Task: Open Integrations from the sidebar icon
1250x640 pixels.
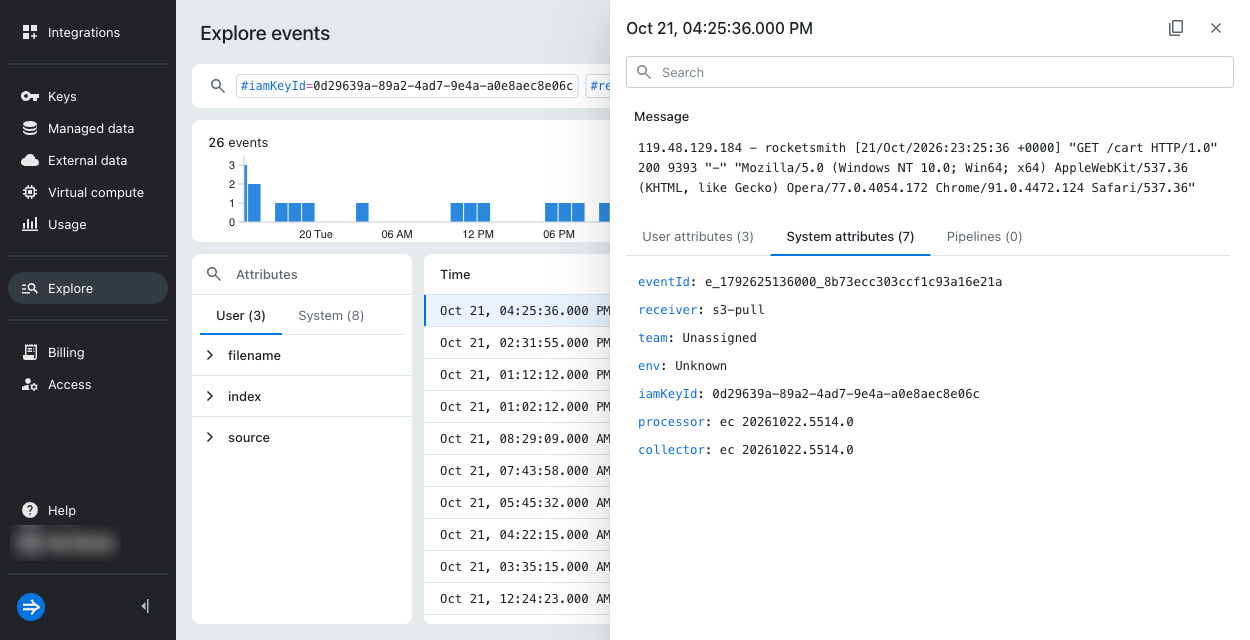Action: tap(30, 32)
